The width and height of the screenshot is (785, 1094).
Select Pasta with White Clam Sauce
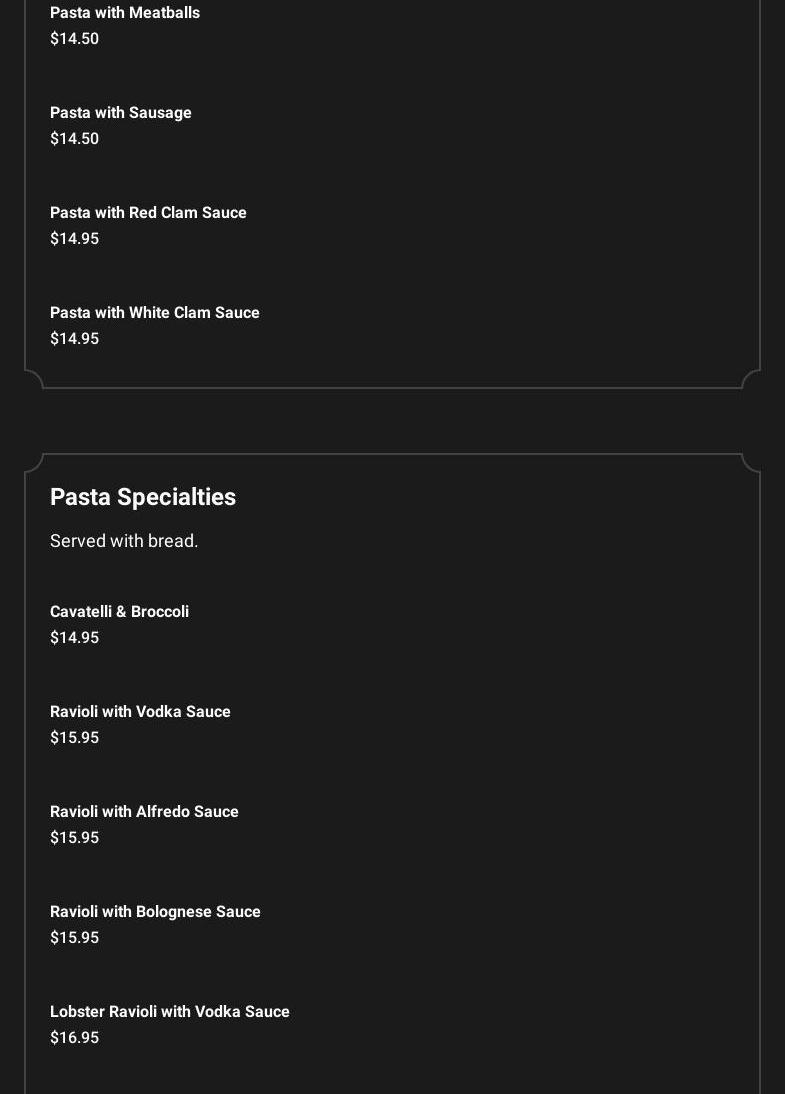155,313
